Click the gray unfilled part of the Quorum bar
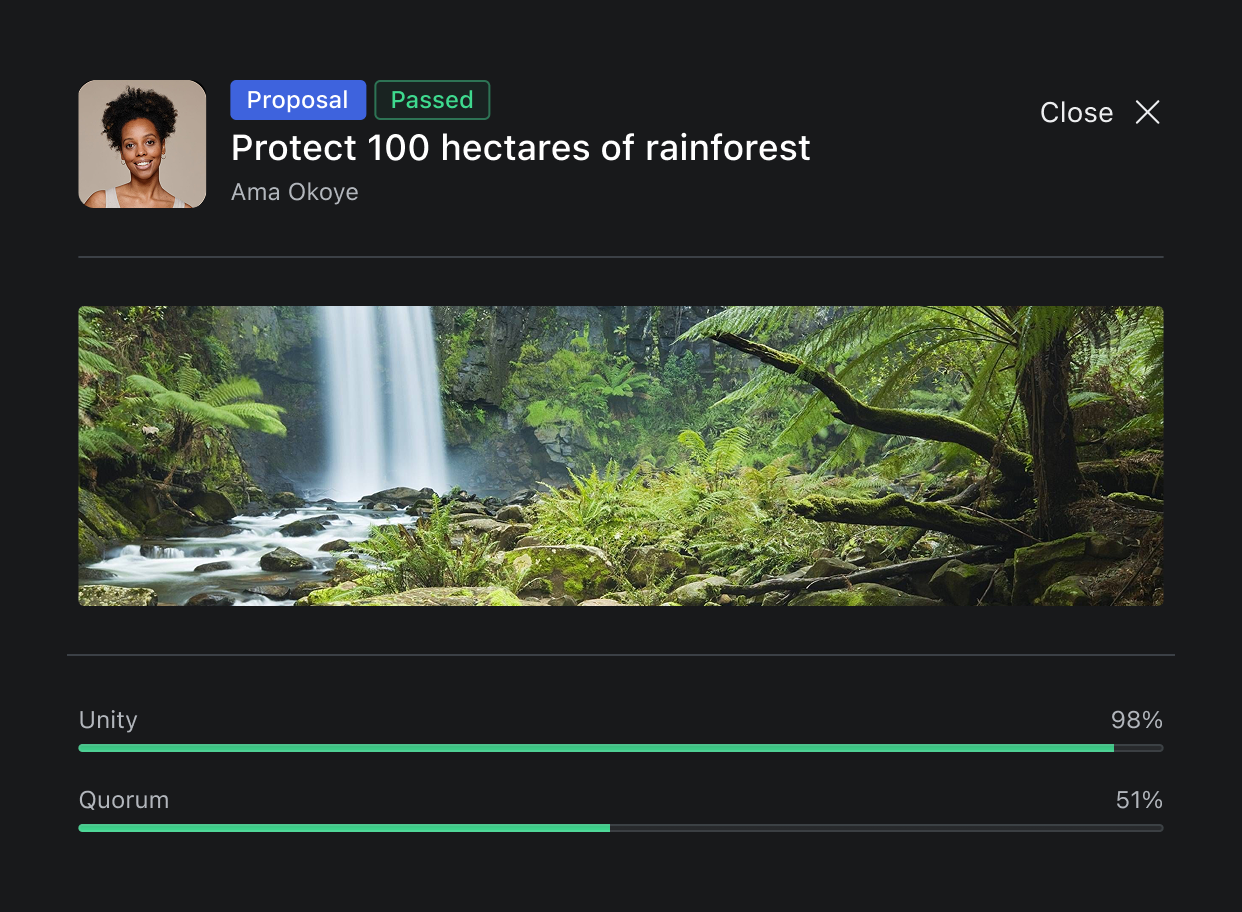 coord(886,828)
